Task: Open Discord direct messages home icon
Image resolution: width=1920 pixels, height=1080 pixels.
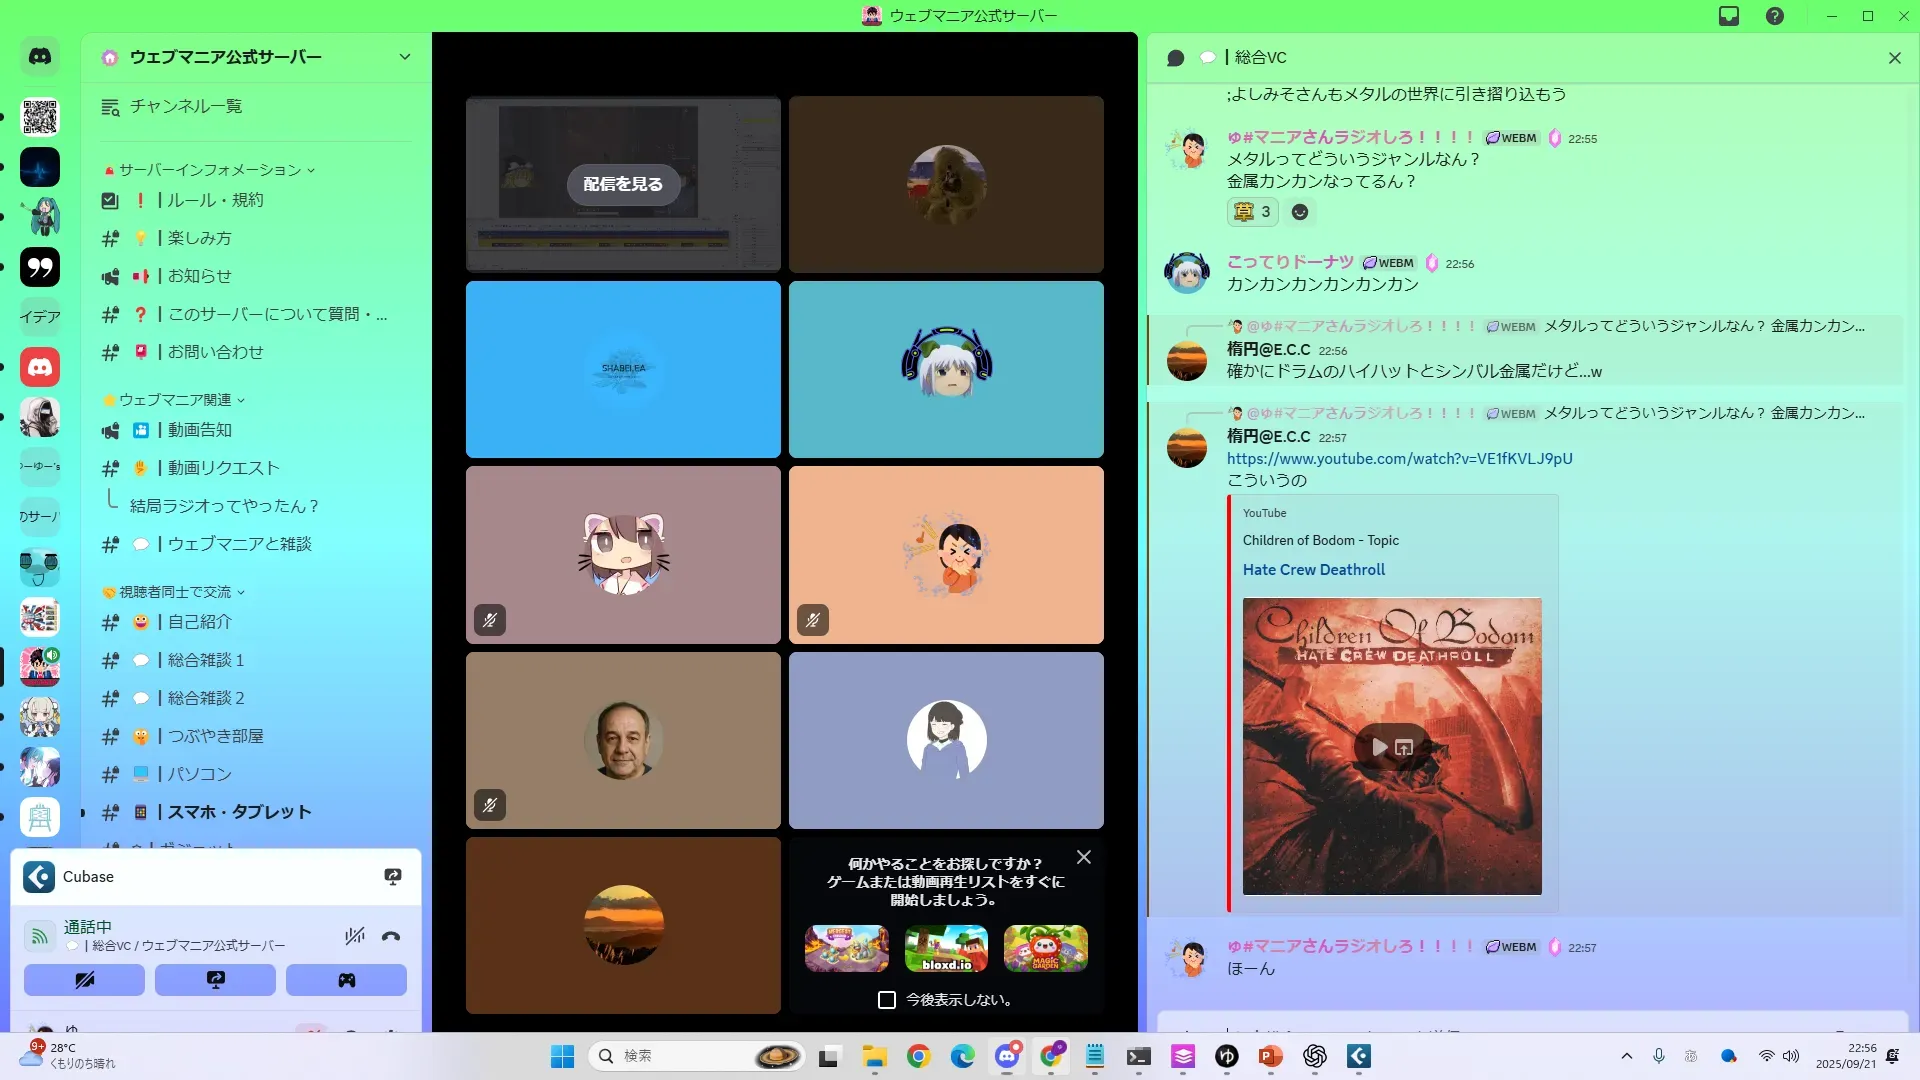Action: [40, 57]
